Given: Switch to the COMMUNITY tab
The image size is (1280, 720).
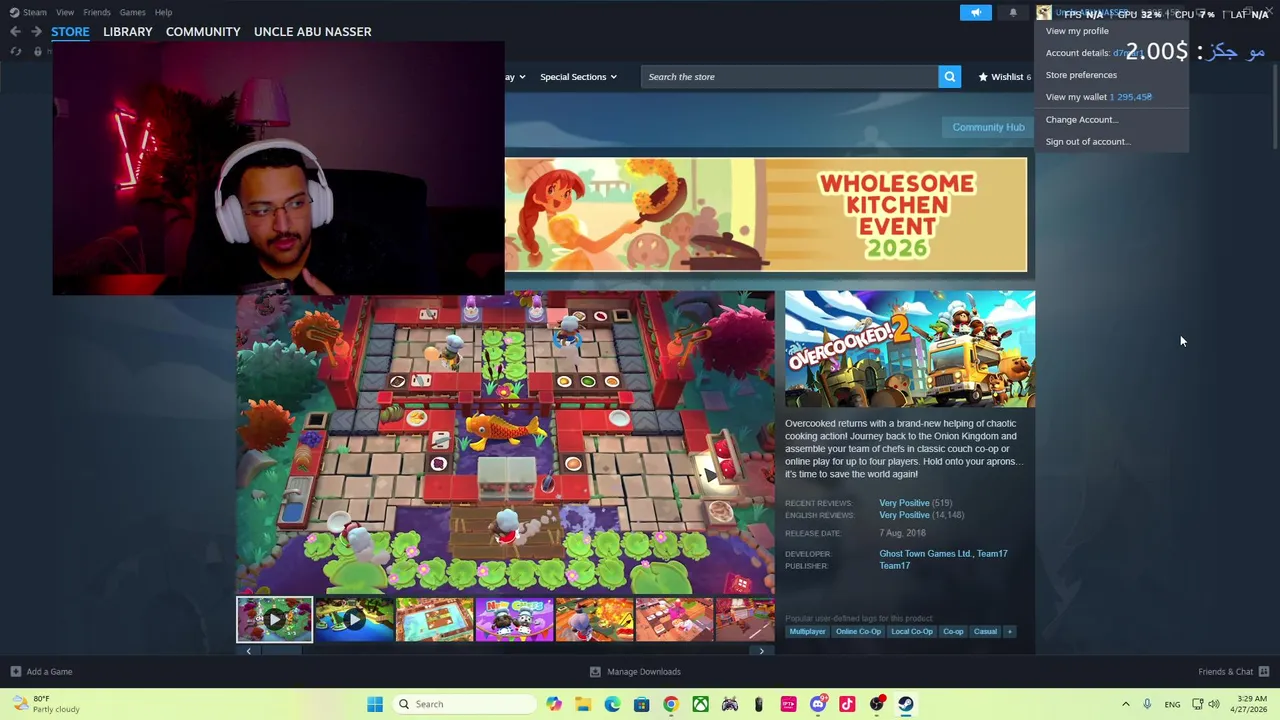Looking at the screenshot, I should coord(203,32).
